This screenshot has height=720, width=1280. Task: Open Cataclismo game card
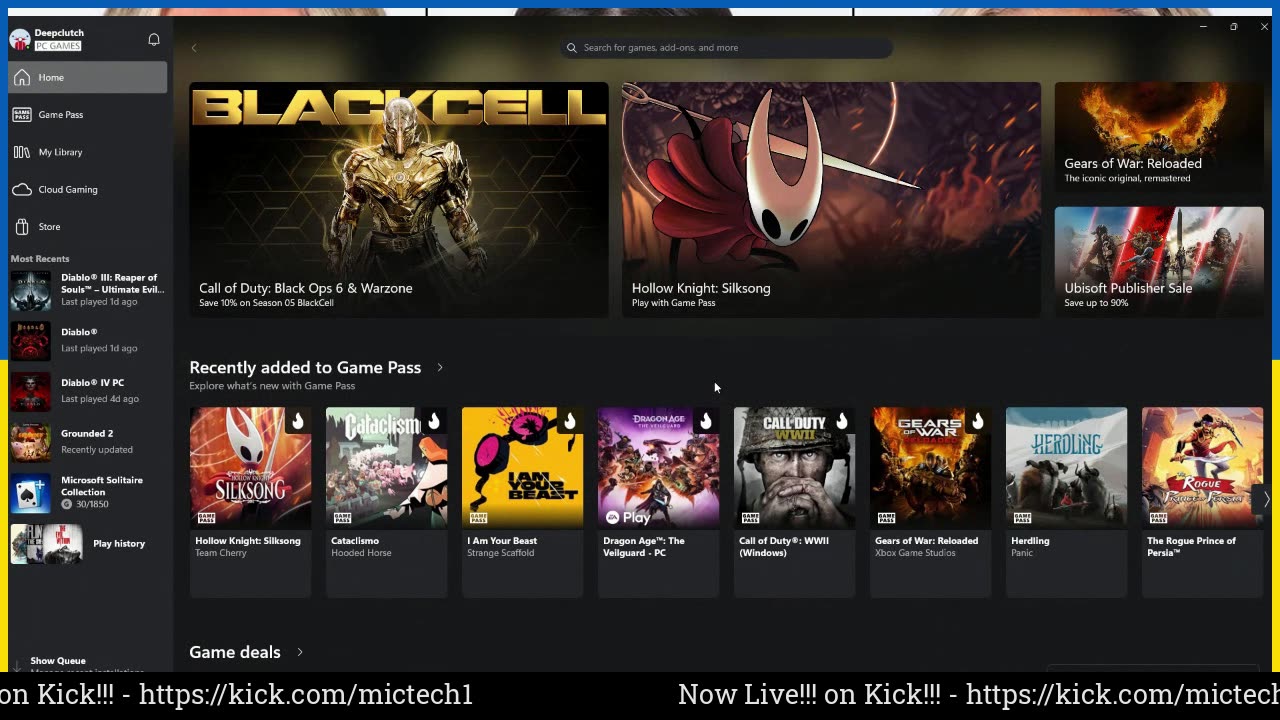pos(386,502)
